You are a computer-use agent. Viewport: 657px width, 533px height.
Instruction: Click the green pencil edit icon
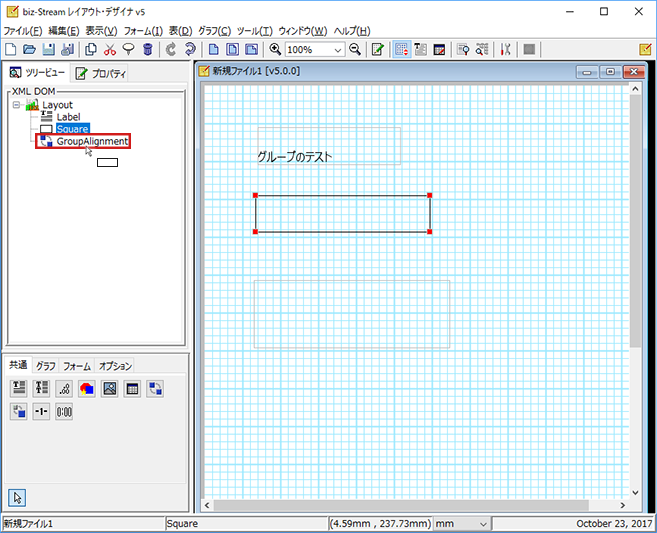tap(378, 49)
